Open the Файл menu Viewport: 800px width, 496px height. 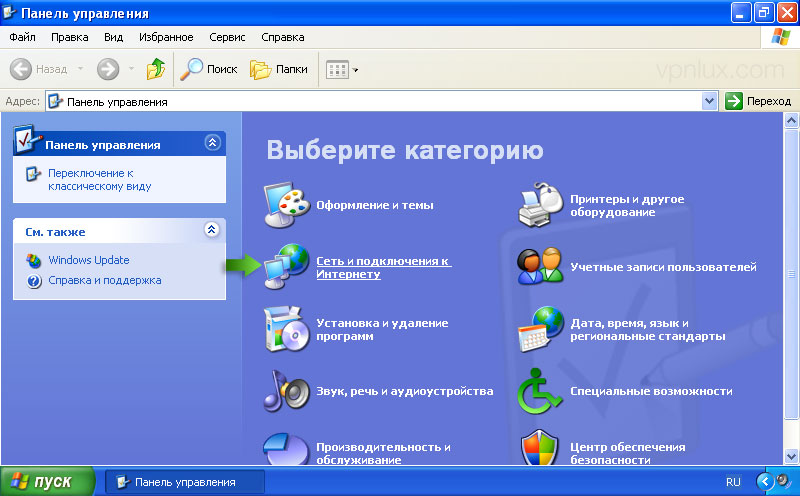22,37
